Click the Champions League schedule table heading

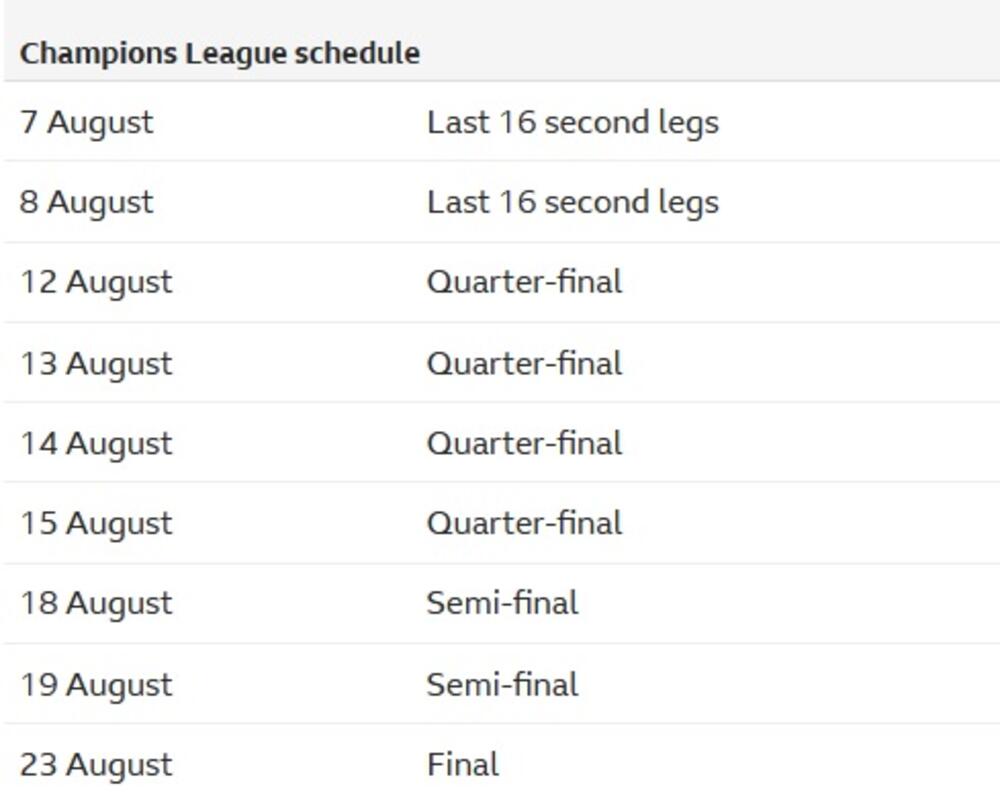pos(220,53)
